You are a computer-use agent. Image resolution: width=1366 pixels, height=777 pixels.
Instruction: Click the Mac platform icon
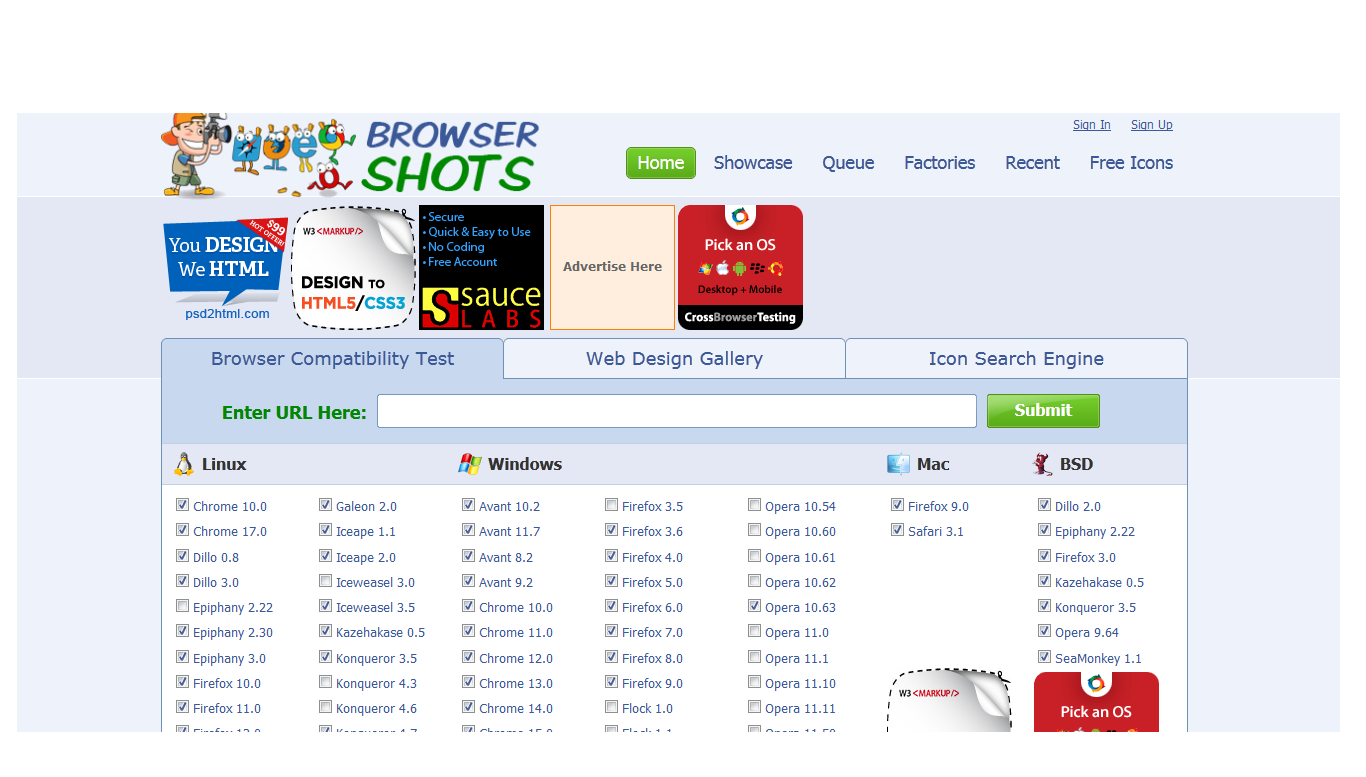pos(897,463)
